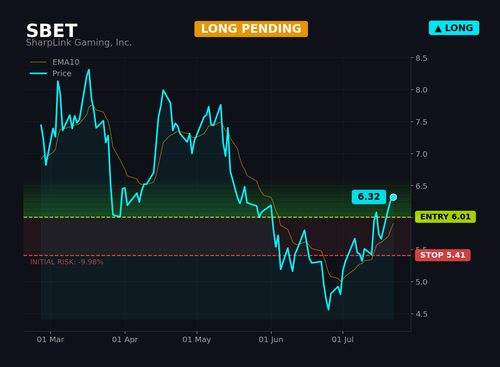Click the 8.5 y-axis value
The width and height of the screenshot is (500, 367).
coord(421,58)
